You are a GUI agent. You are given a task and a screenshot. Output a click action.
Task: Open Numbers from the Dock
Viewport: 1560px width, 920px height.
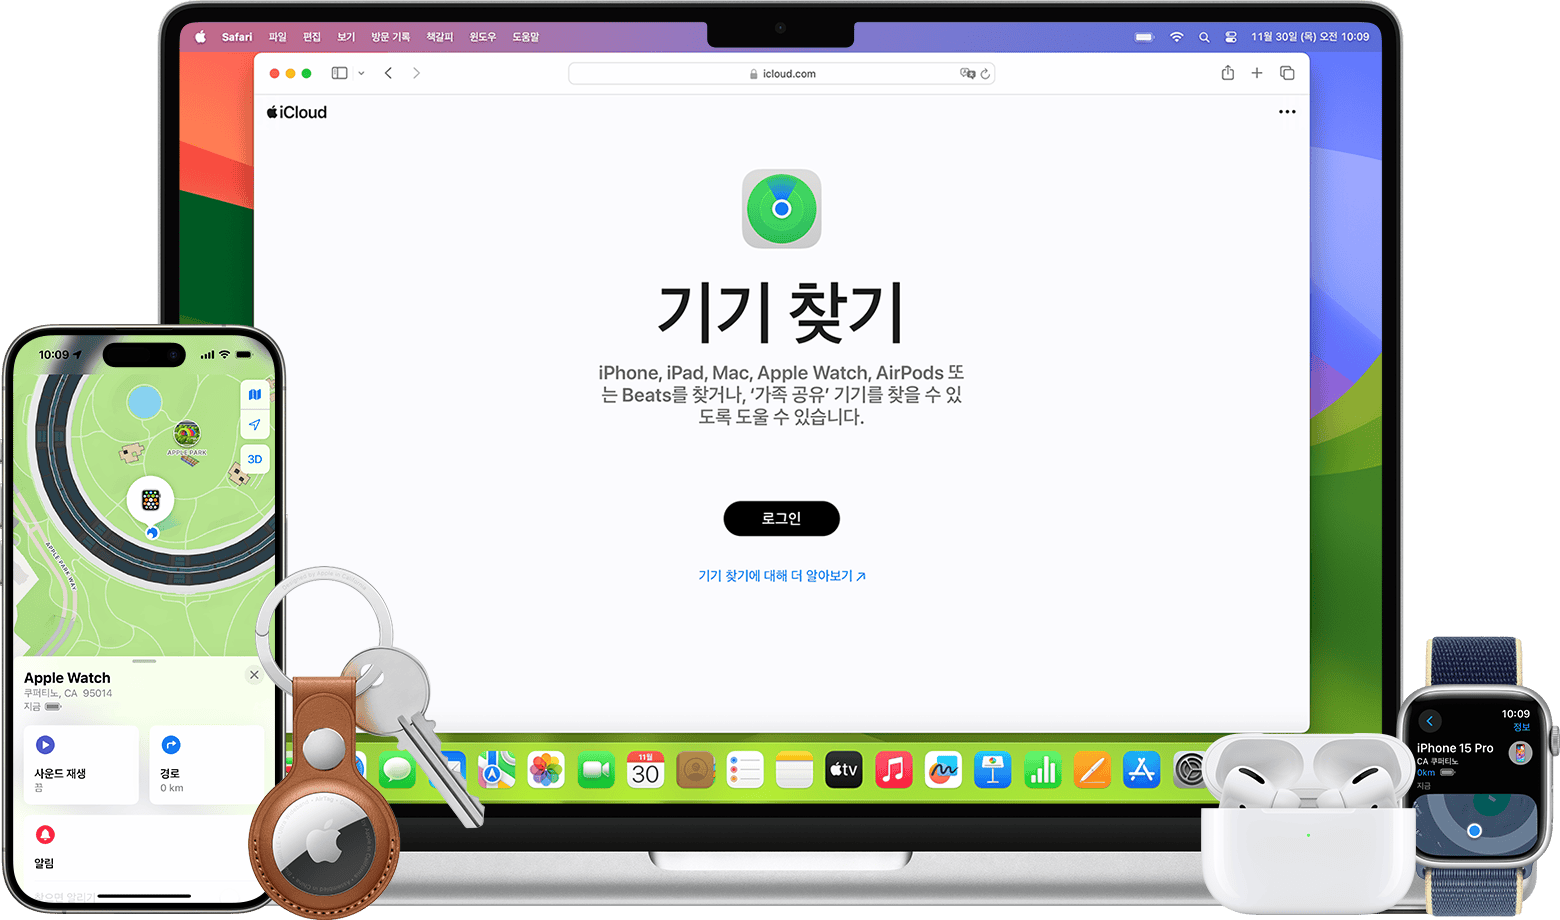pyautogui.click(x=1043, y=770)
